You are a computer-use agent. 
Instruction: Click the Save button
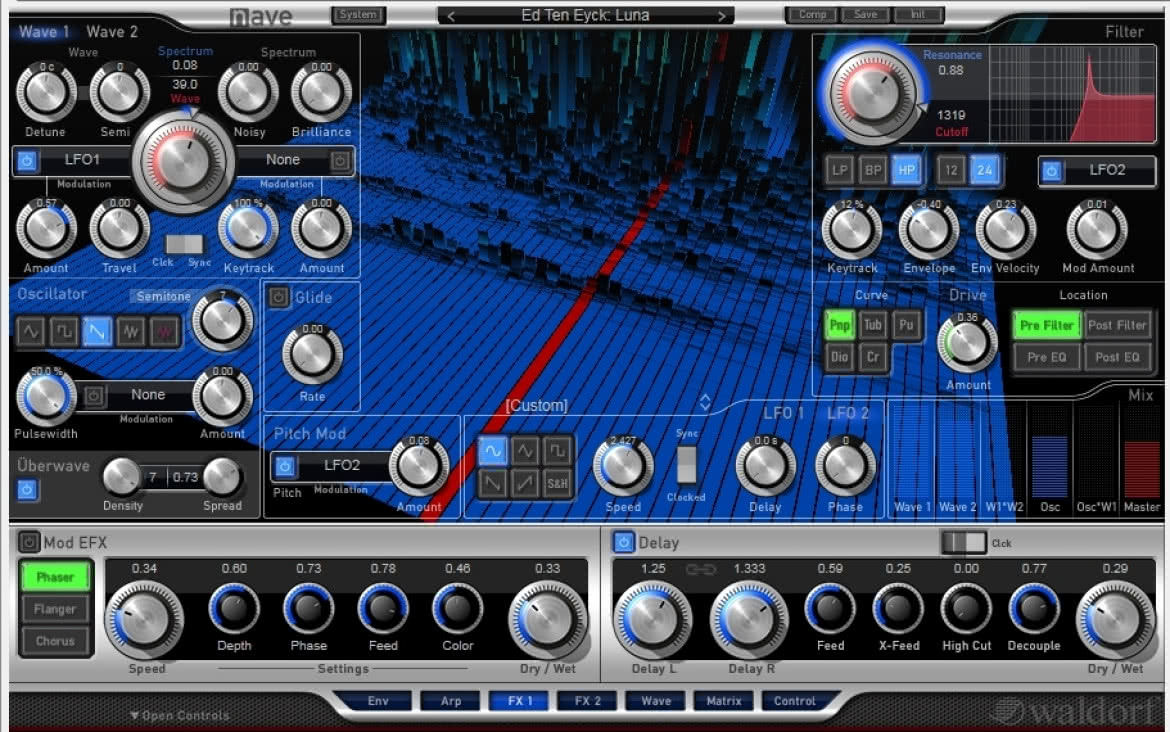coord(866,15)
